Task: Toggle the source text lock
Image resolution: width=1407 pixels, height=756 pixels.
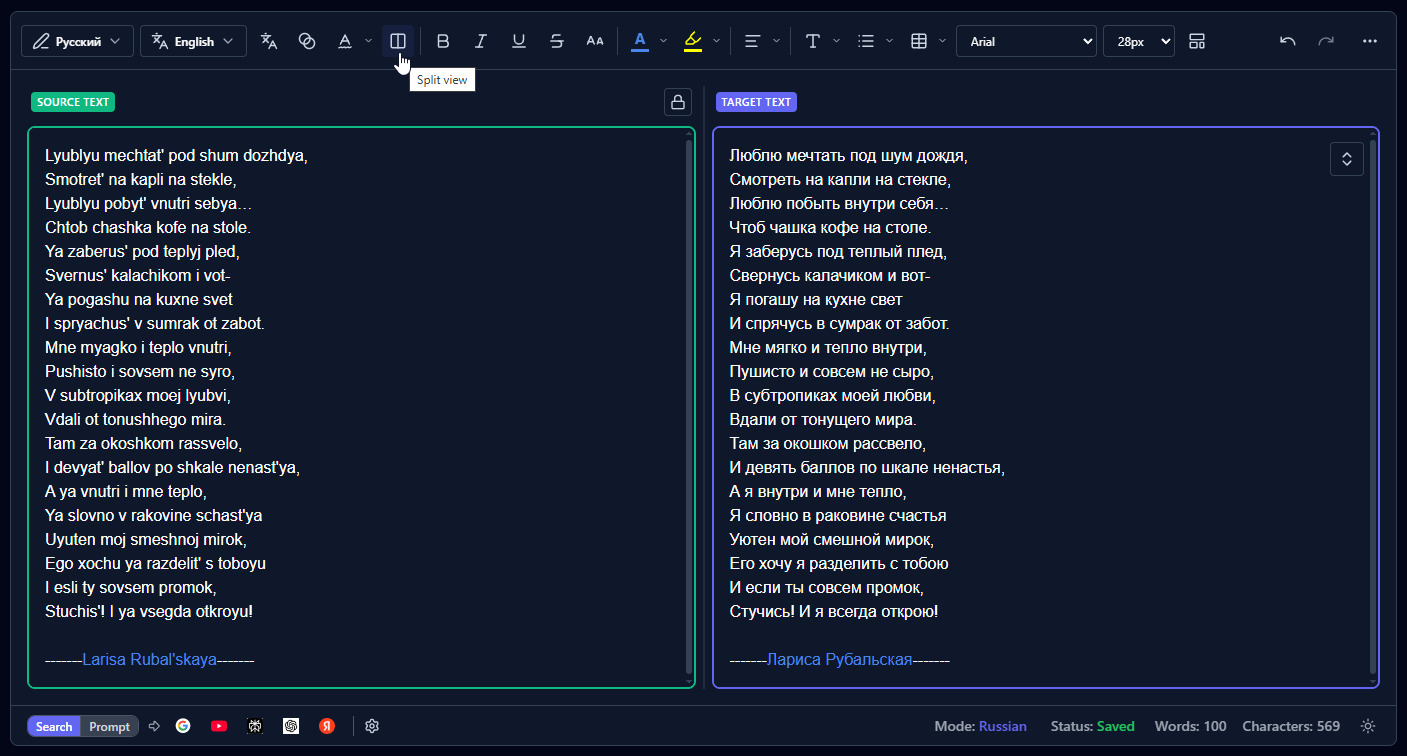Action: pyautogui.click(x=678, y=102)
